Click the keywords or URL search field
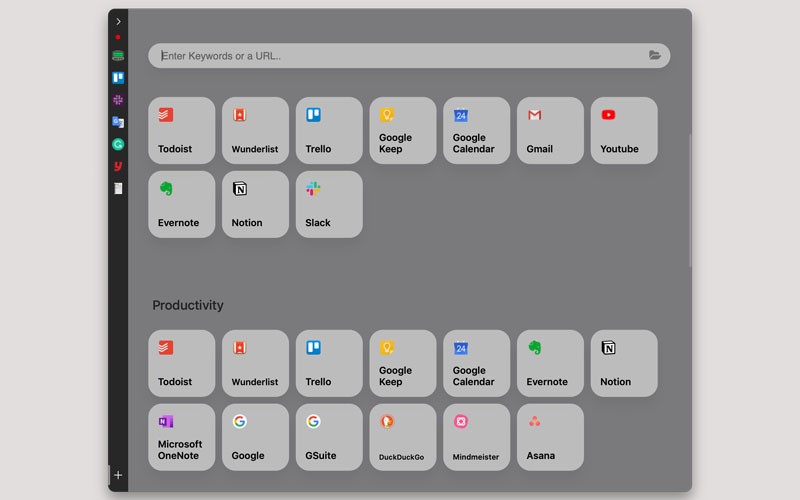 409,56
